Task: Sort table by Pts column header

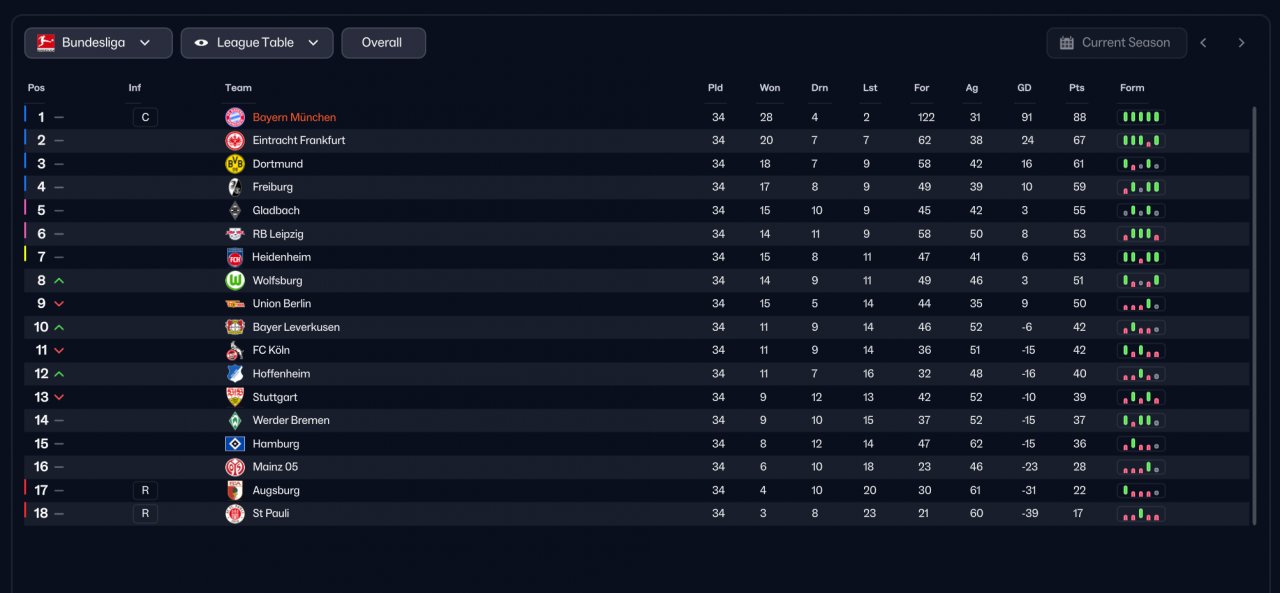Action: pyautogui.click(x=1076, y=88)
